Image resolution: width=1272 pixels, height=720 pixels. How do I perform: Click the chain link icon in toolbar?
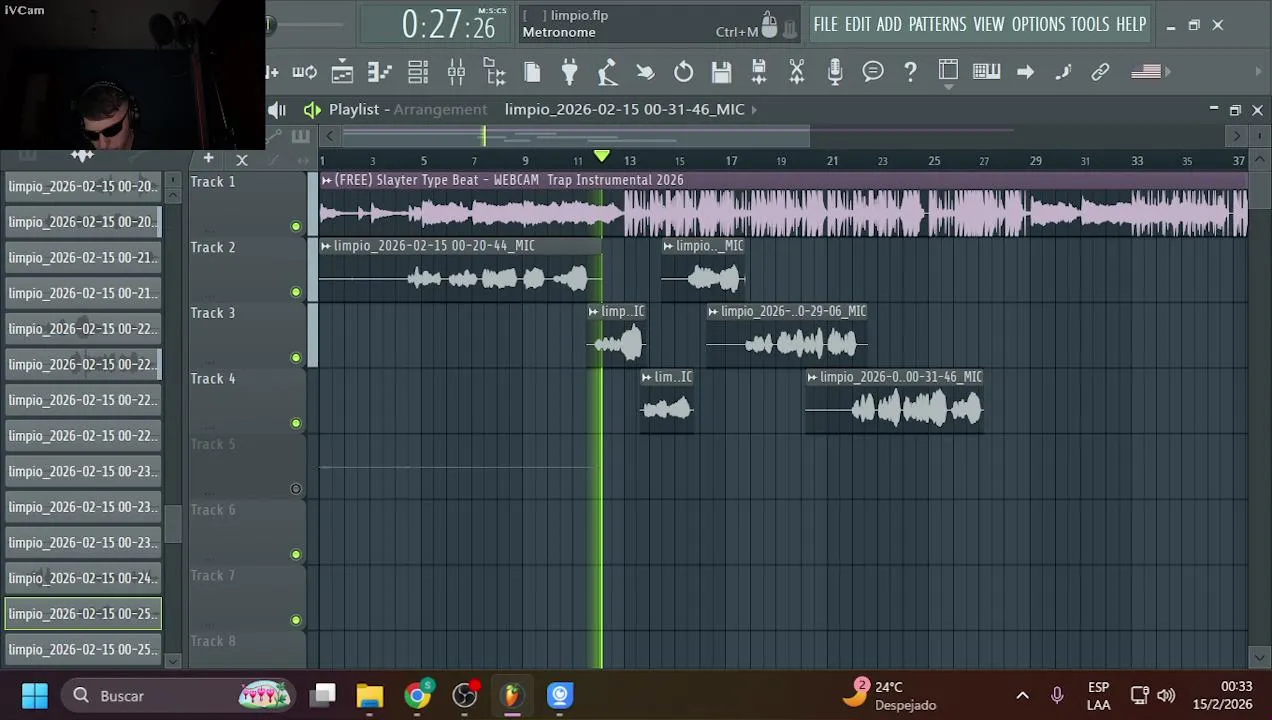coord(1100,72)
